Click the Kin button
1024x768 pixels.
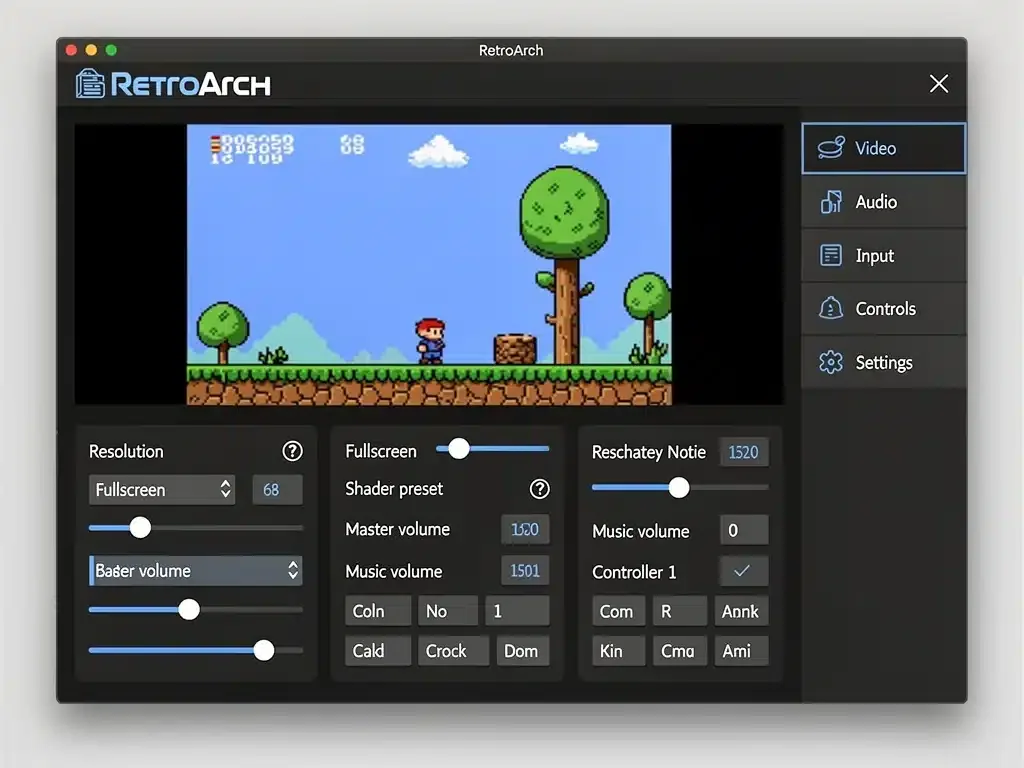[x=618, y=650]
